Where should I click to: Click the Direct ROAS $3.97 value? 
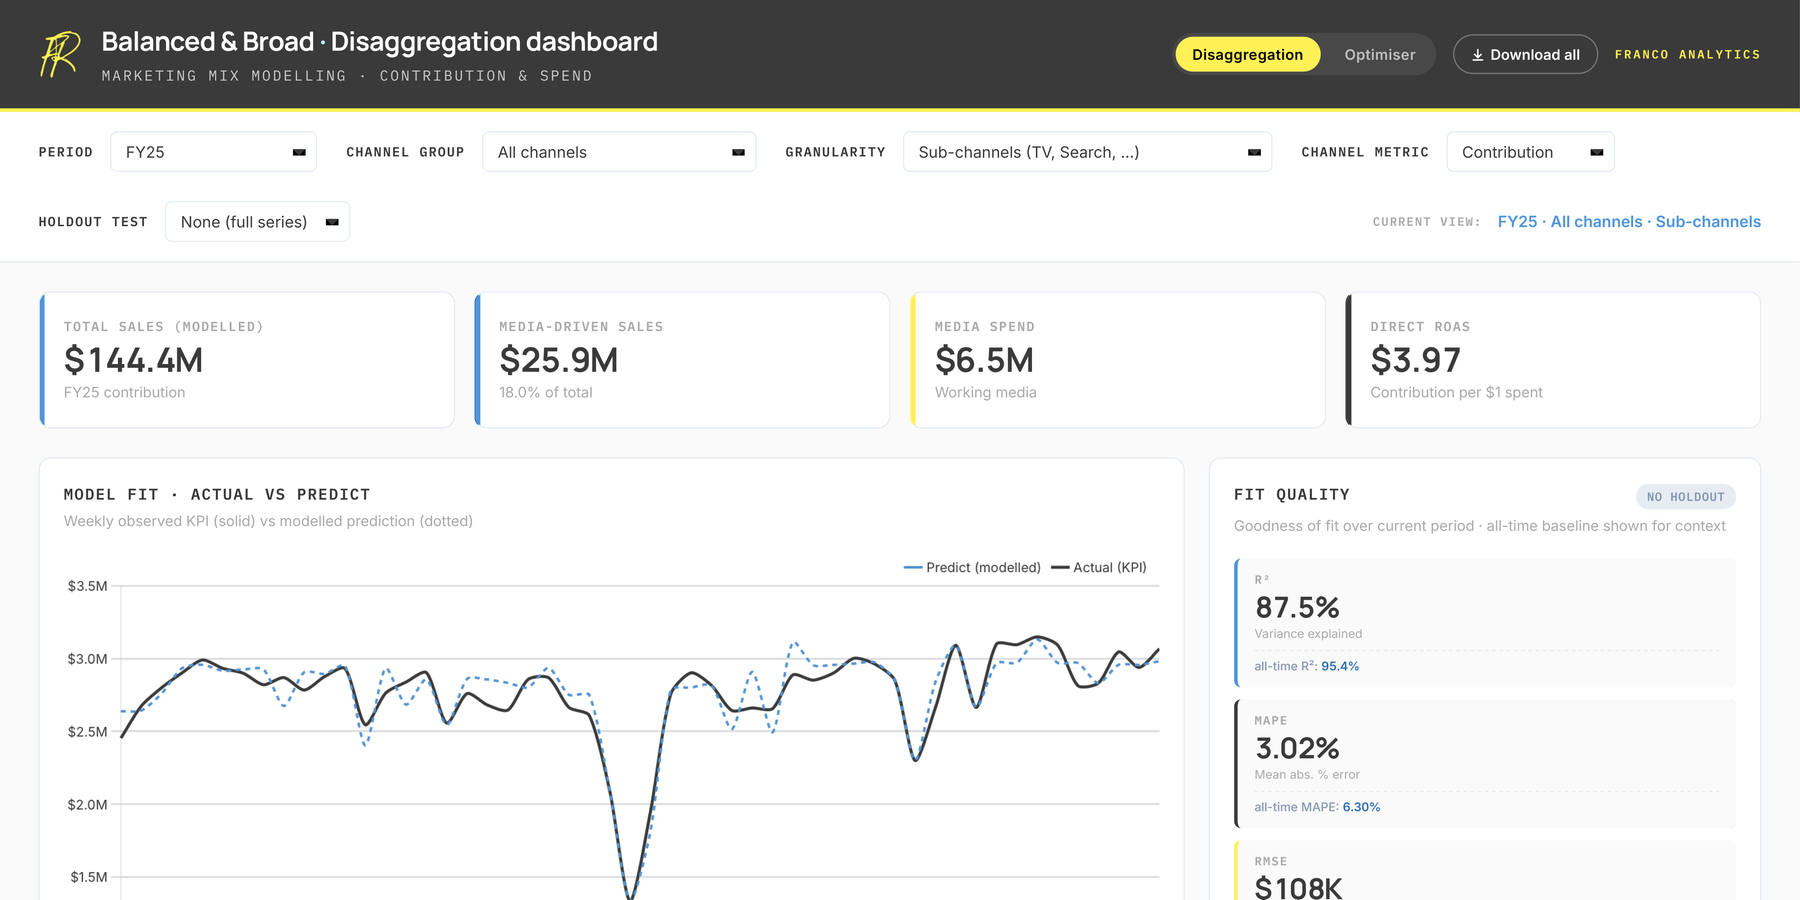1415,360
